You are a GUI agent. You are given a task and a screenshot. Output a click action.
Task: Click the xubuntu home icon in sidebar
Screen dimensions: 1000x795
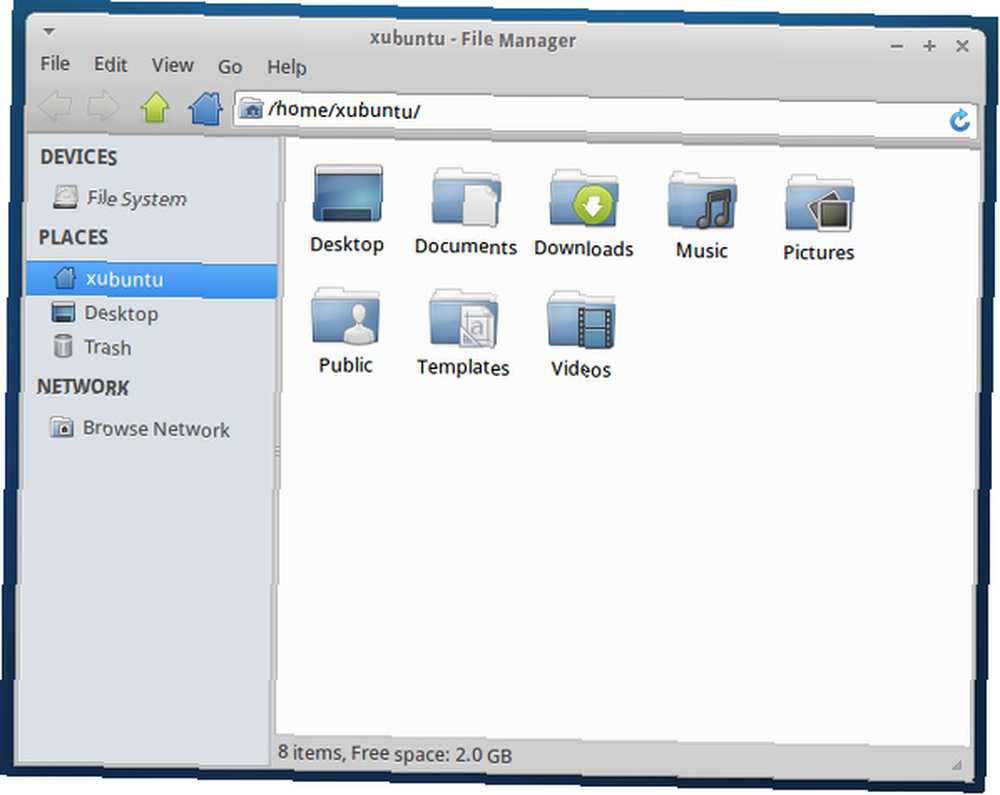coord(65,278)
